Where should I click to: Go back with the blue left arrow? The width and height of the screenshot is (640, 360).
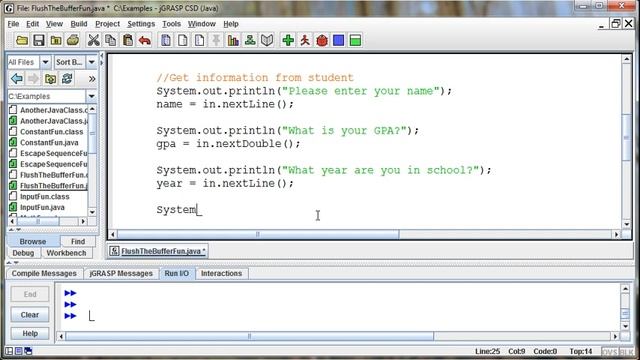[17, 78]
